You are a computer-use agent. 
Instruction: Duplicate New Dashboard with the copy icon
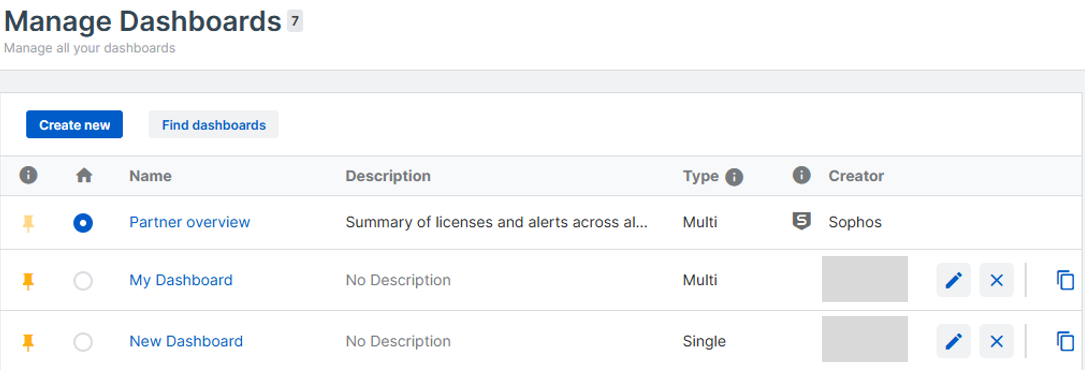[x=1066, y=341]
